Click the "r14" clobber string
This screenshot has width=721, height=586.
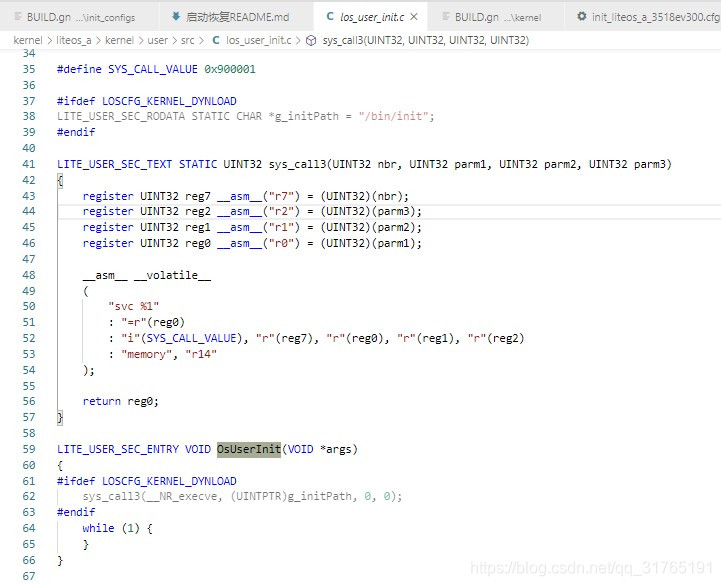[x=201, y=354]
